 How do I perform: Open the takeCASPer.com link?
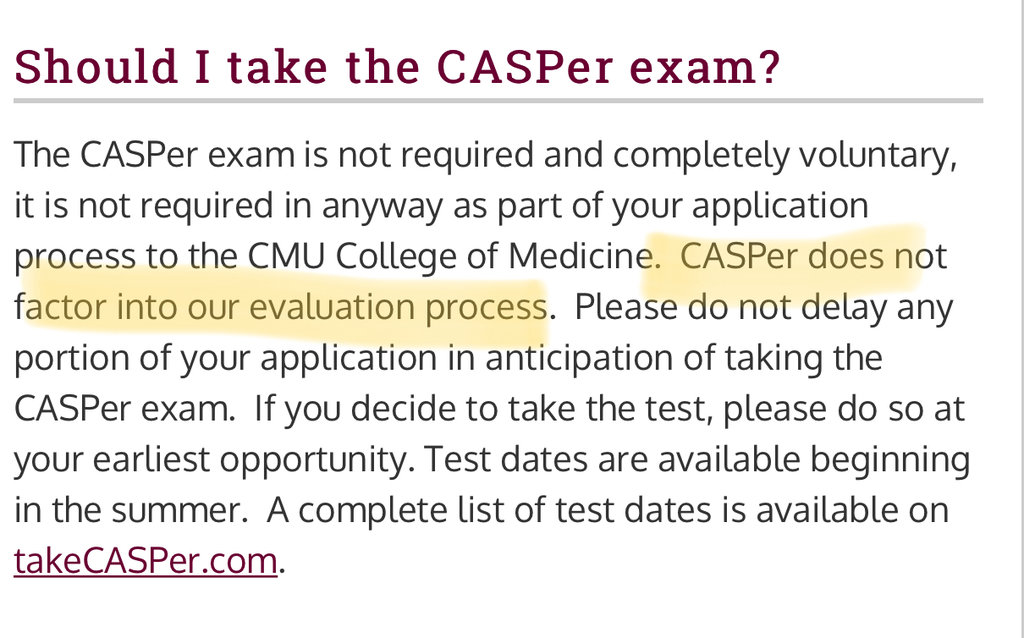(145, 560)
